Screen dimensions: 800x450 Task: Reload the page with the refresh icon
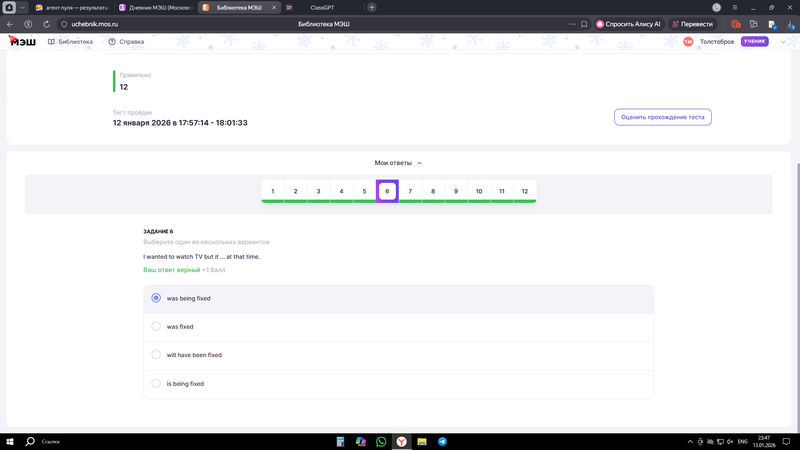[46, 24]
